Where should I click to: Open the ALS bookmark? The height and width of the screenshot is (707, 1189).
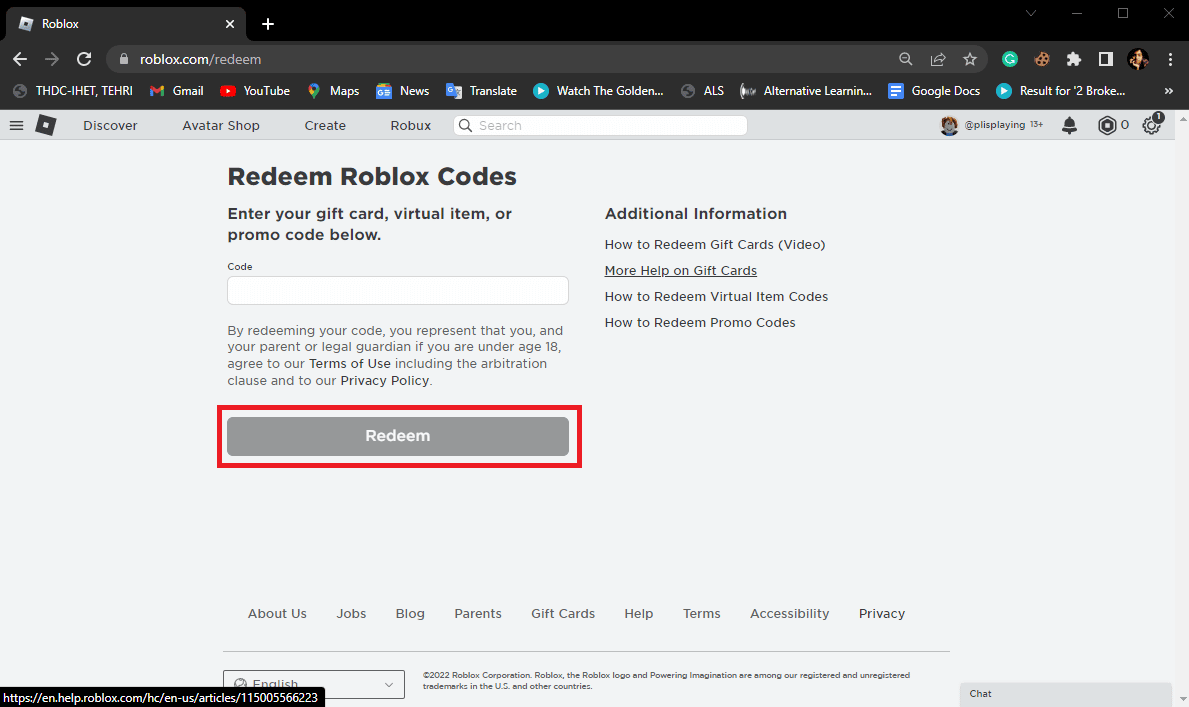coord(702,91)
